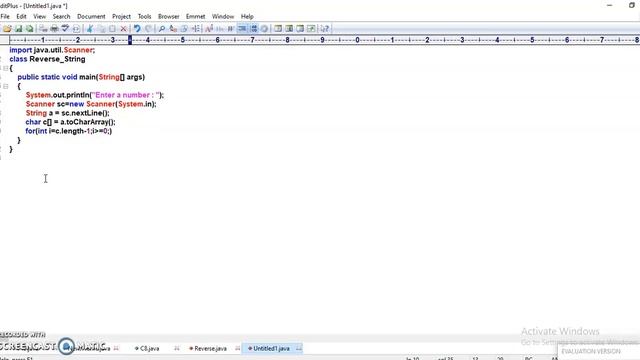Open the Tools menu
Screen dimensions: 640x360
[x=144, y=16]
